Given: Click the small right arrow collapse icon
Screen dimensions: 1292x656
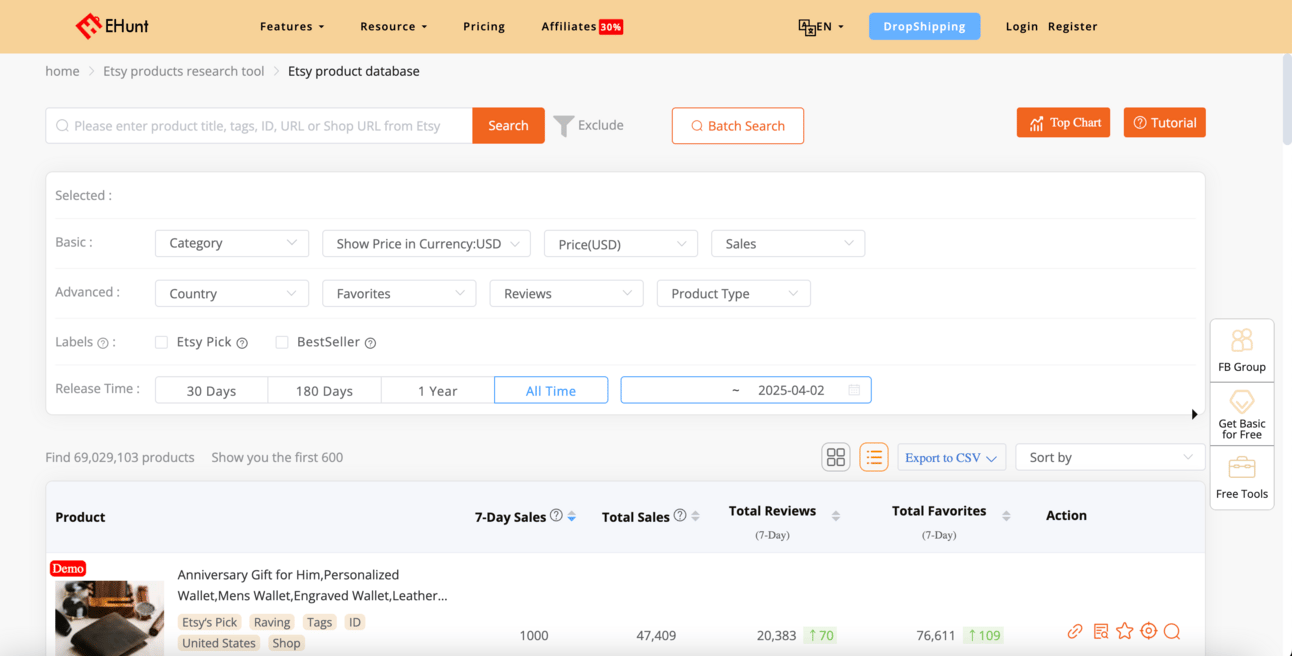Looking at the screenshot, I should 1194,414.
